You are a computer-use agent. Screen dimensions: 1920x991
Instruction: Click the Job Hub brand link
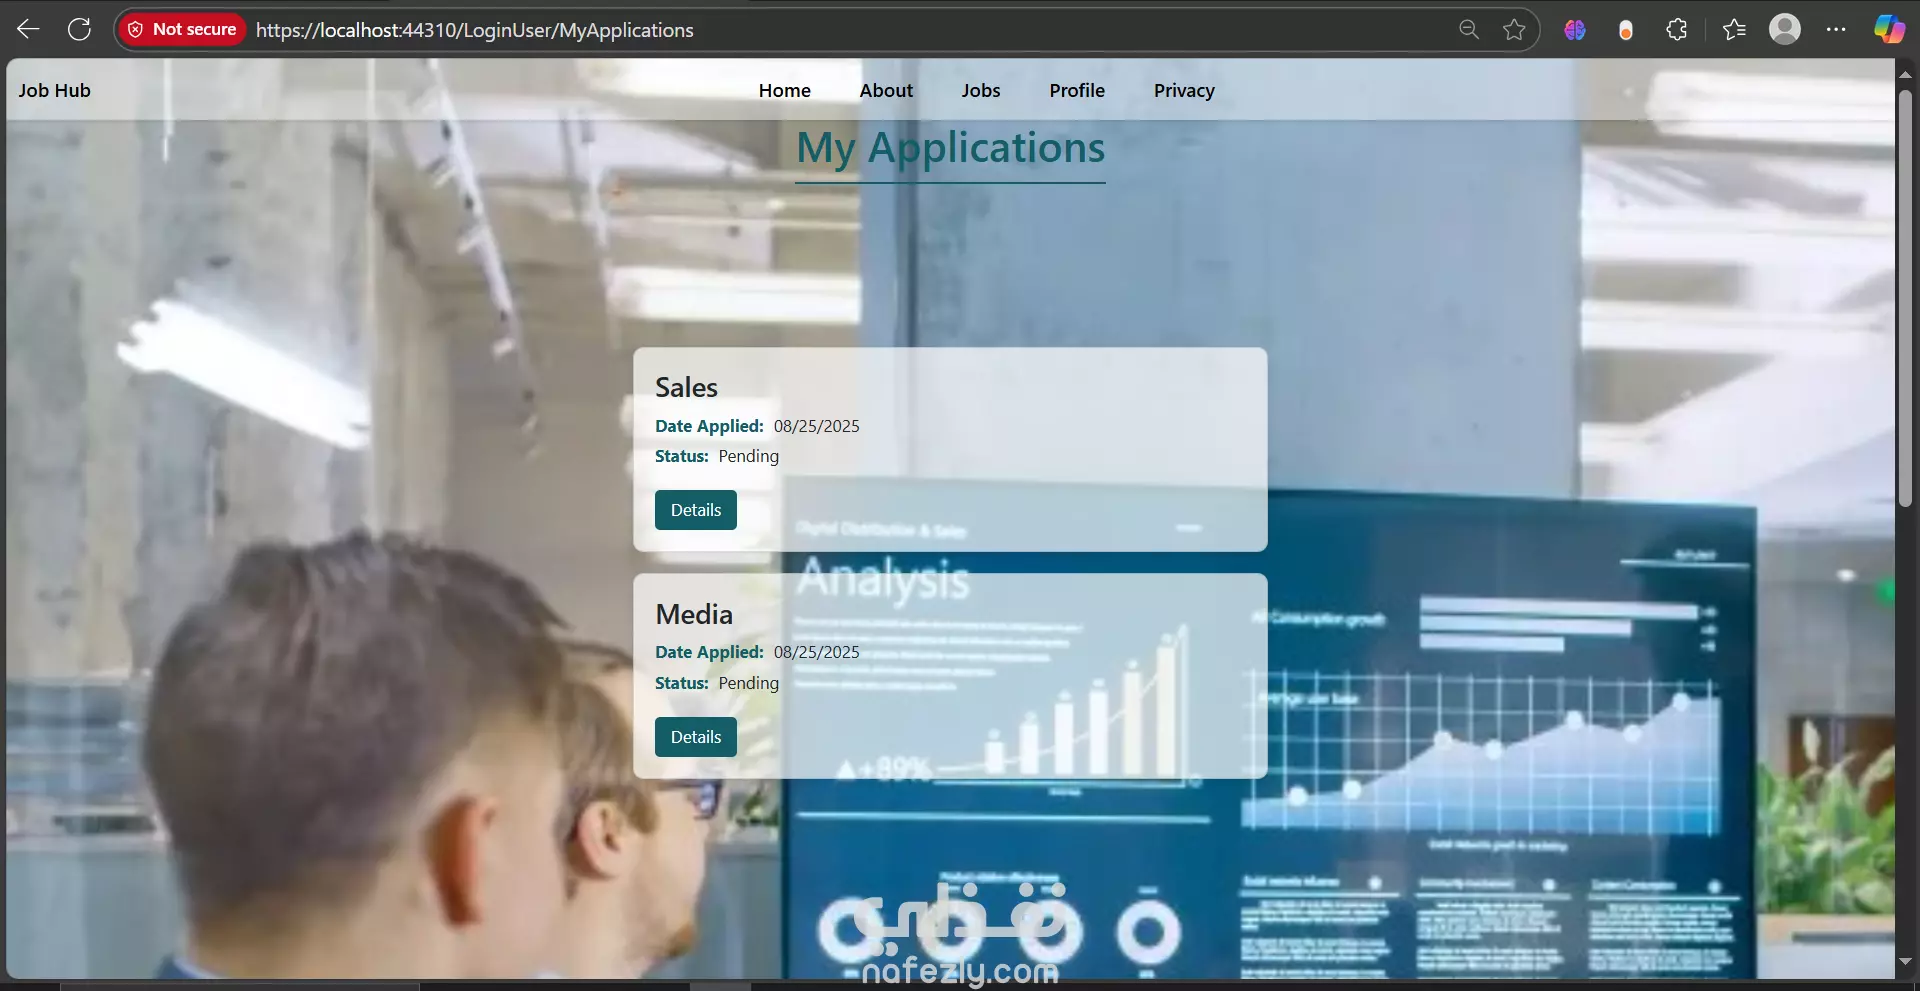(55, 90)
